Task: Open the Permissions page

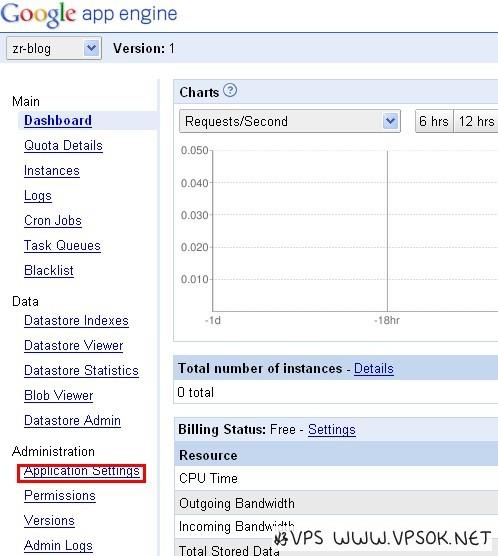Action: (x=60, y=496)
